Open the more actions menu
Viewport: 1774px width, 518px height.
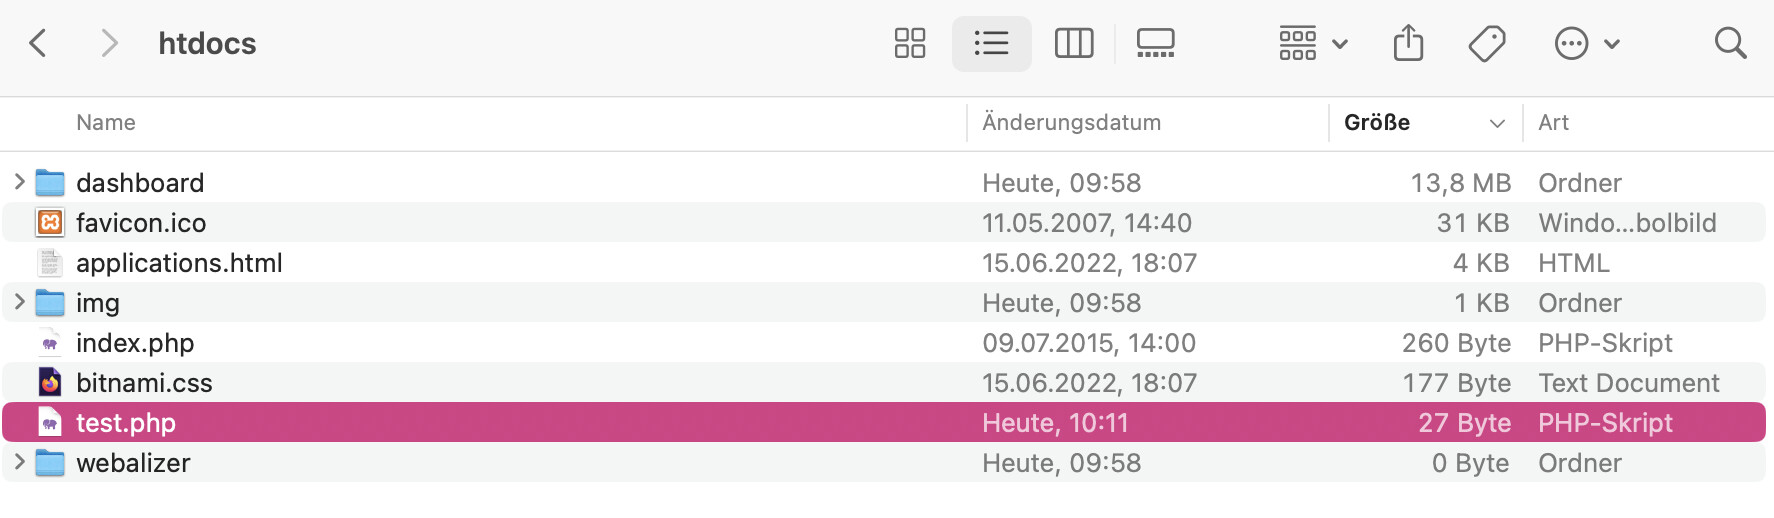[x=1586, y=44]
